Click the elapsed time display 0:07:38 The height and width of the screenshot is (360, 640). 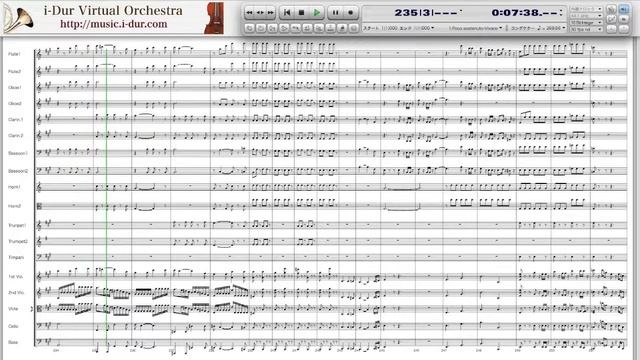[x=524, y=13]
